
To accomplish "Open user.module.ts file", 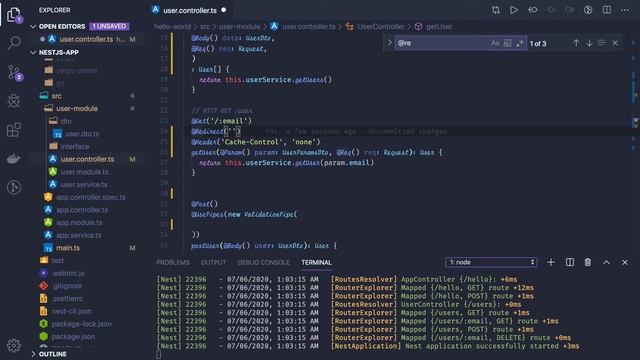I will (x=84, y=172).
